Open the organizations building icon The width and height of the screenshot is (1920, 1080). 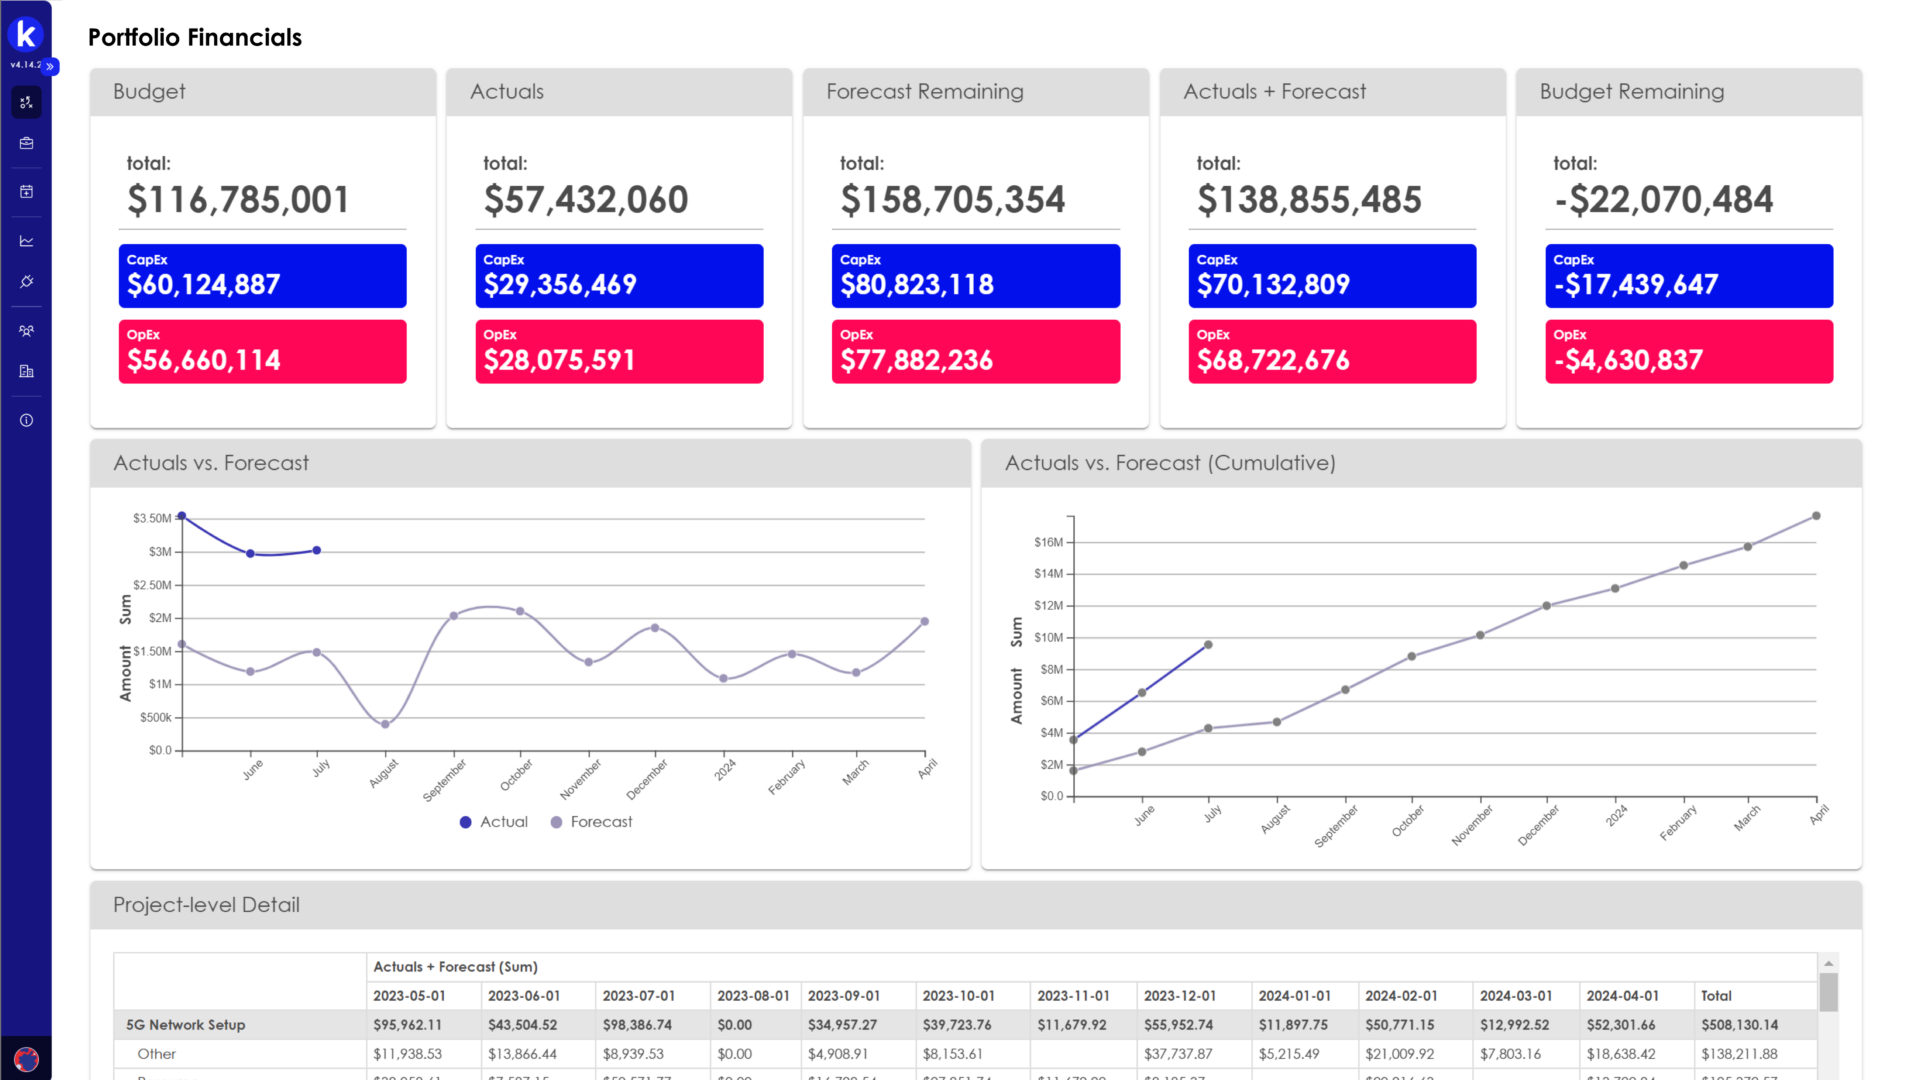pos(26,371)
